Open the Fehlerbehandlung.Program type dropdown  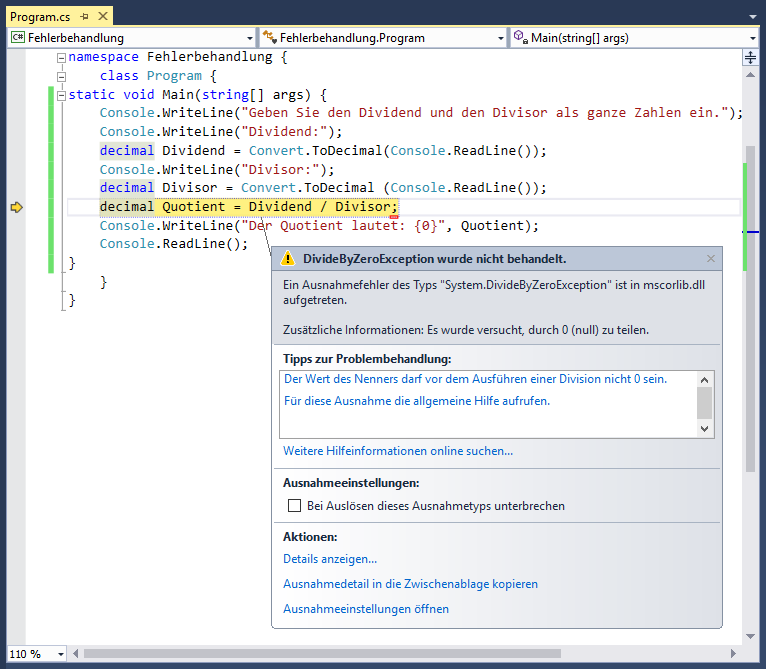point(501,38)
